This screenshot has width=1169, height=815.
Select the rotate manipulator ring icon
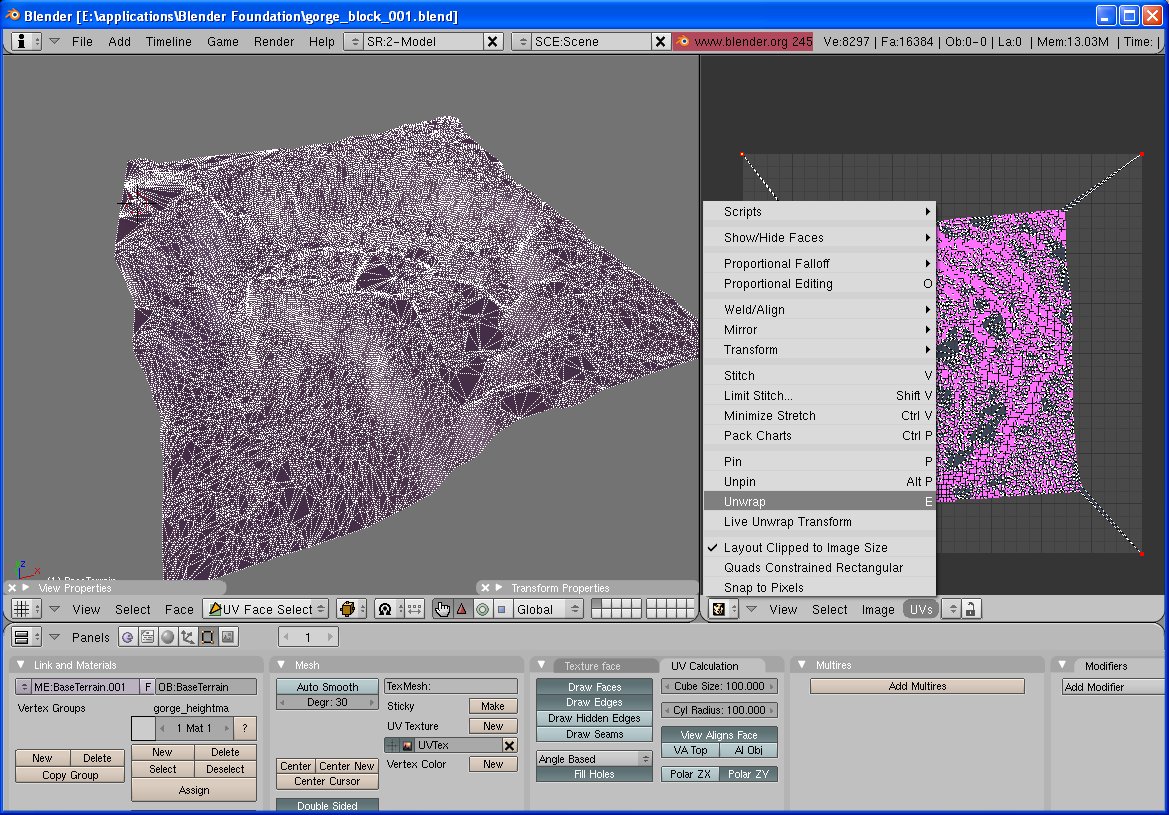[x=482, y=609]
